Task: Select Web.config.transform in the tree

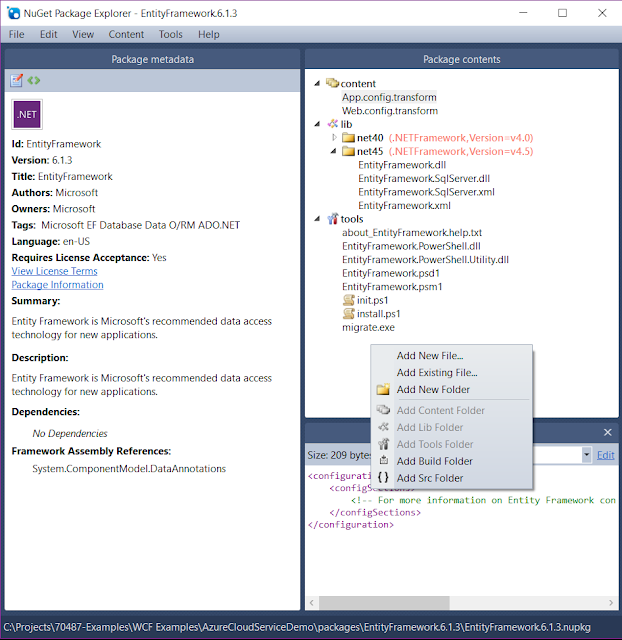Action: 390,111
